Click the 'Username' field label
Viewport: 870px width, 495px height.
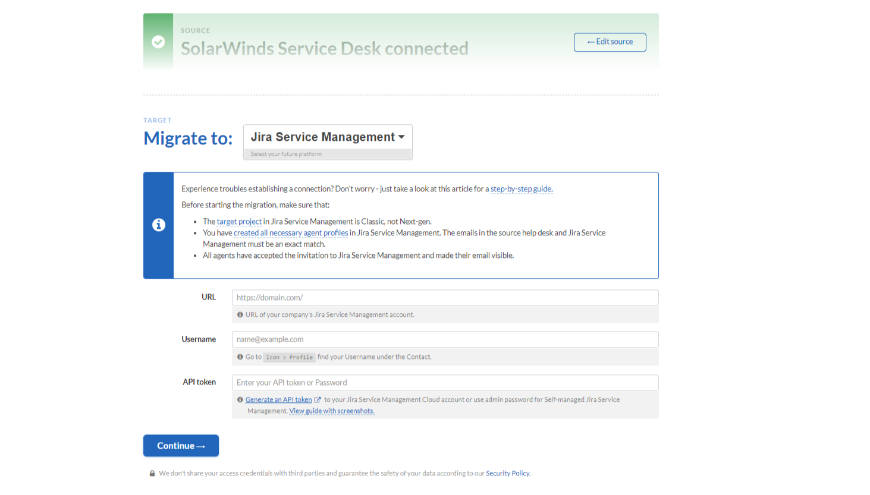pyautogui.click(x=199, y=340)
